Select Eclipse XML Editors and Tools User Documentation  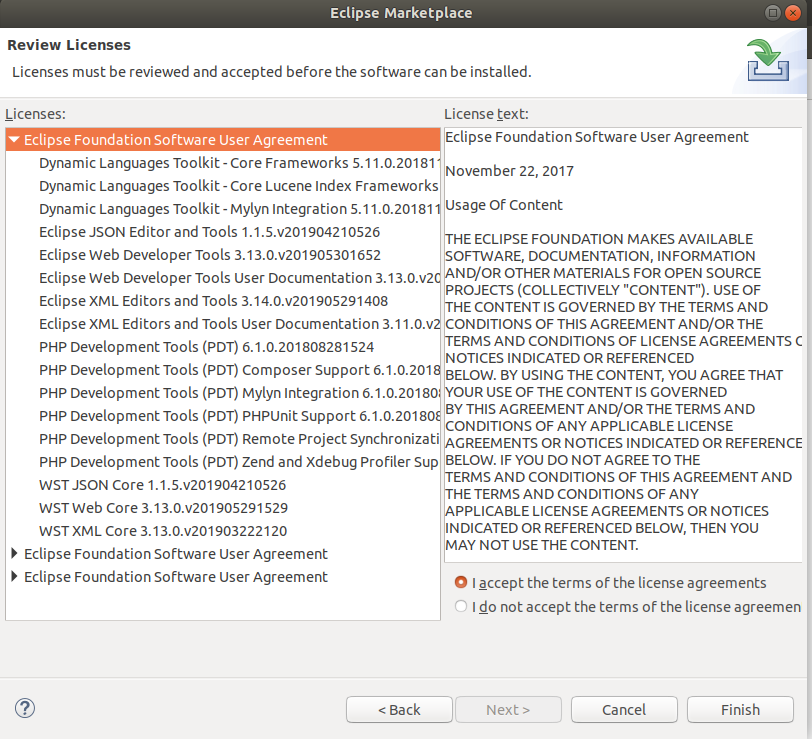(239, 324)
